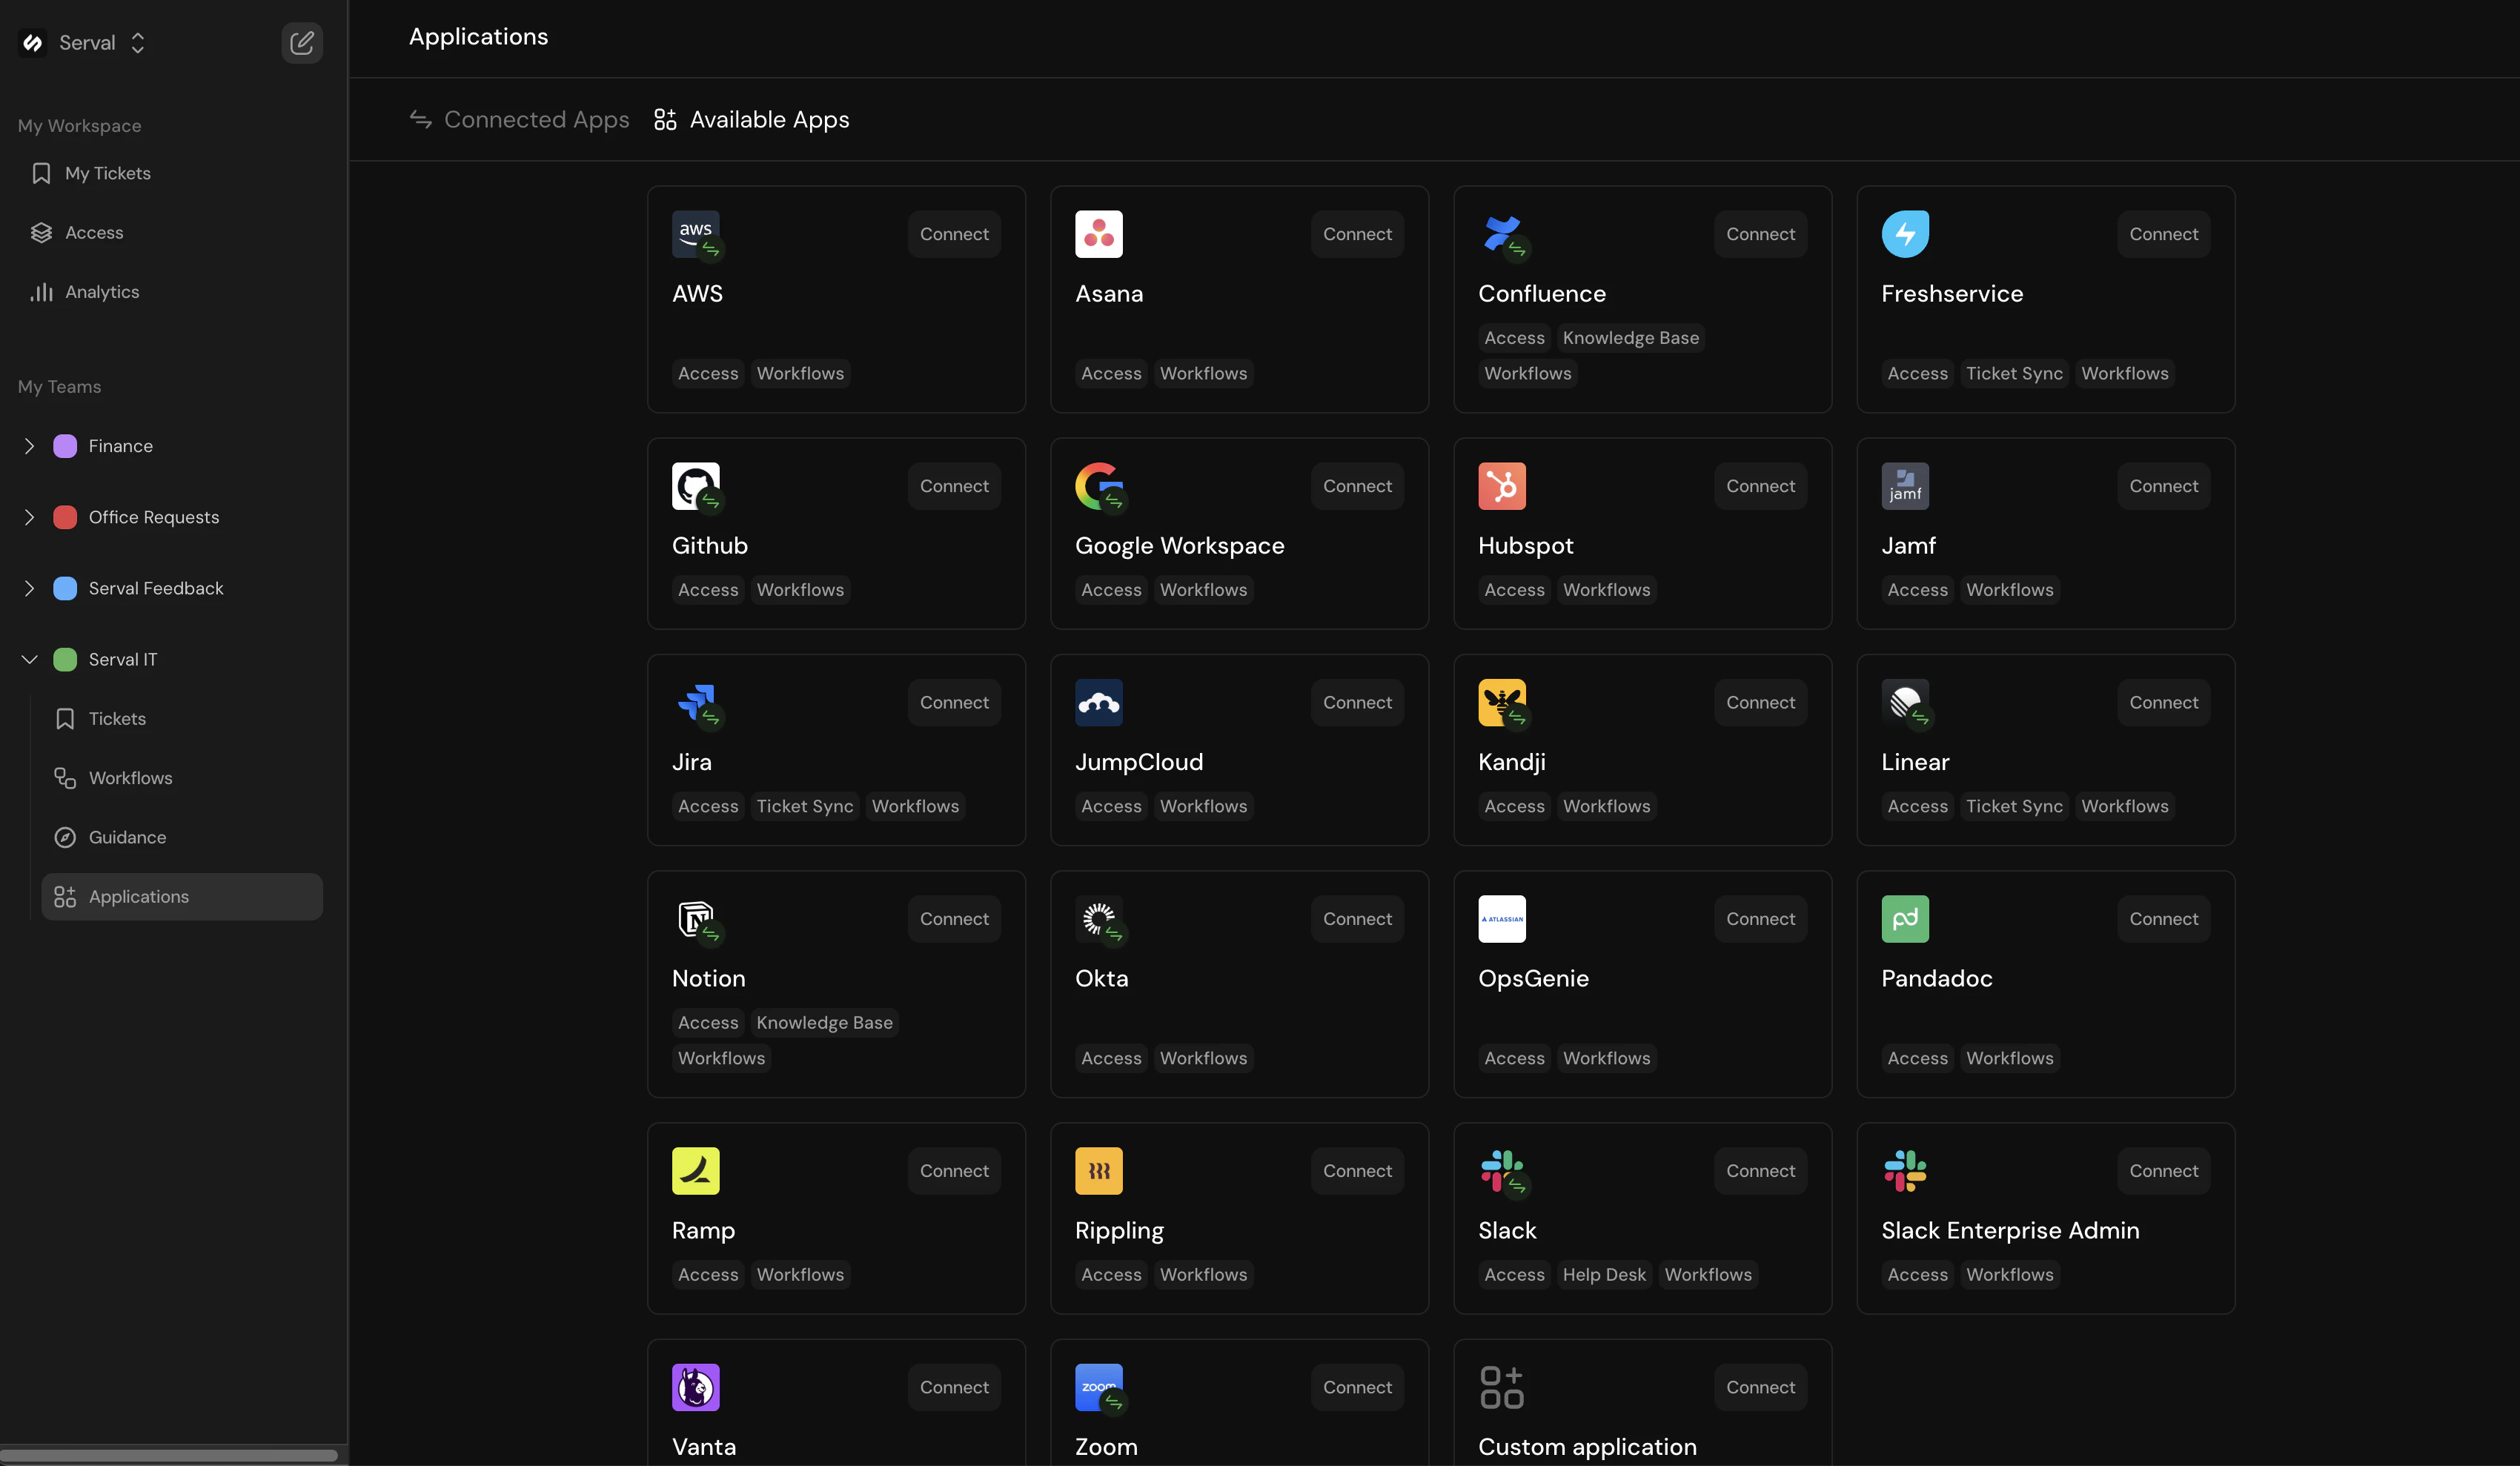Select the Analytics chart icon in sidebar
Viewport: 2520px width, 1466px height.
point(42,291)
